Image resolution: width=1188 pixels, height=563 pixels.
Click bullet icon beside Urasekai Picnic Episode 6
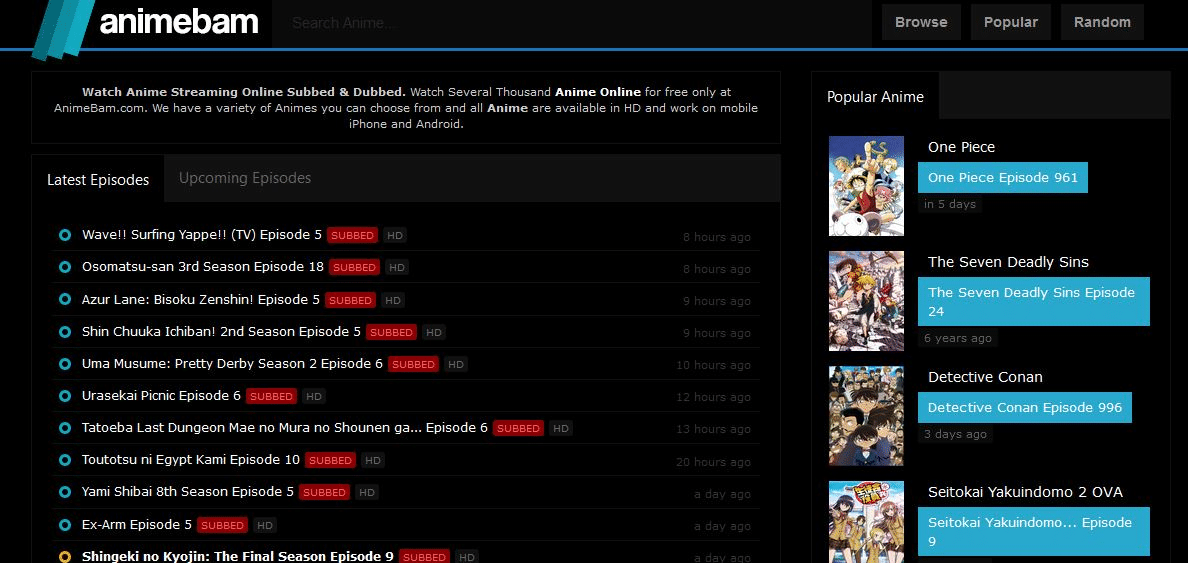[x=65, y=396]
